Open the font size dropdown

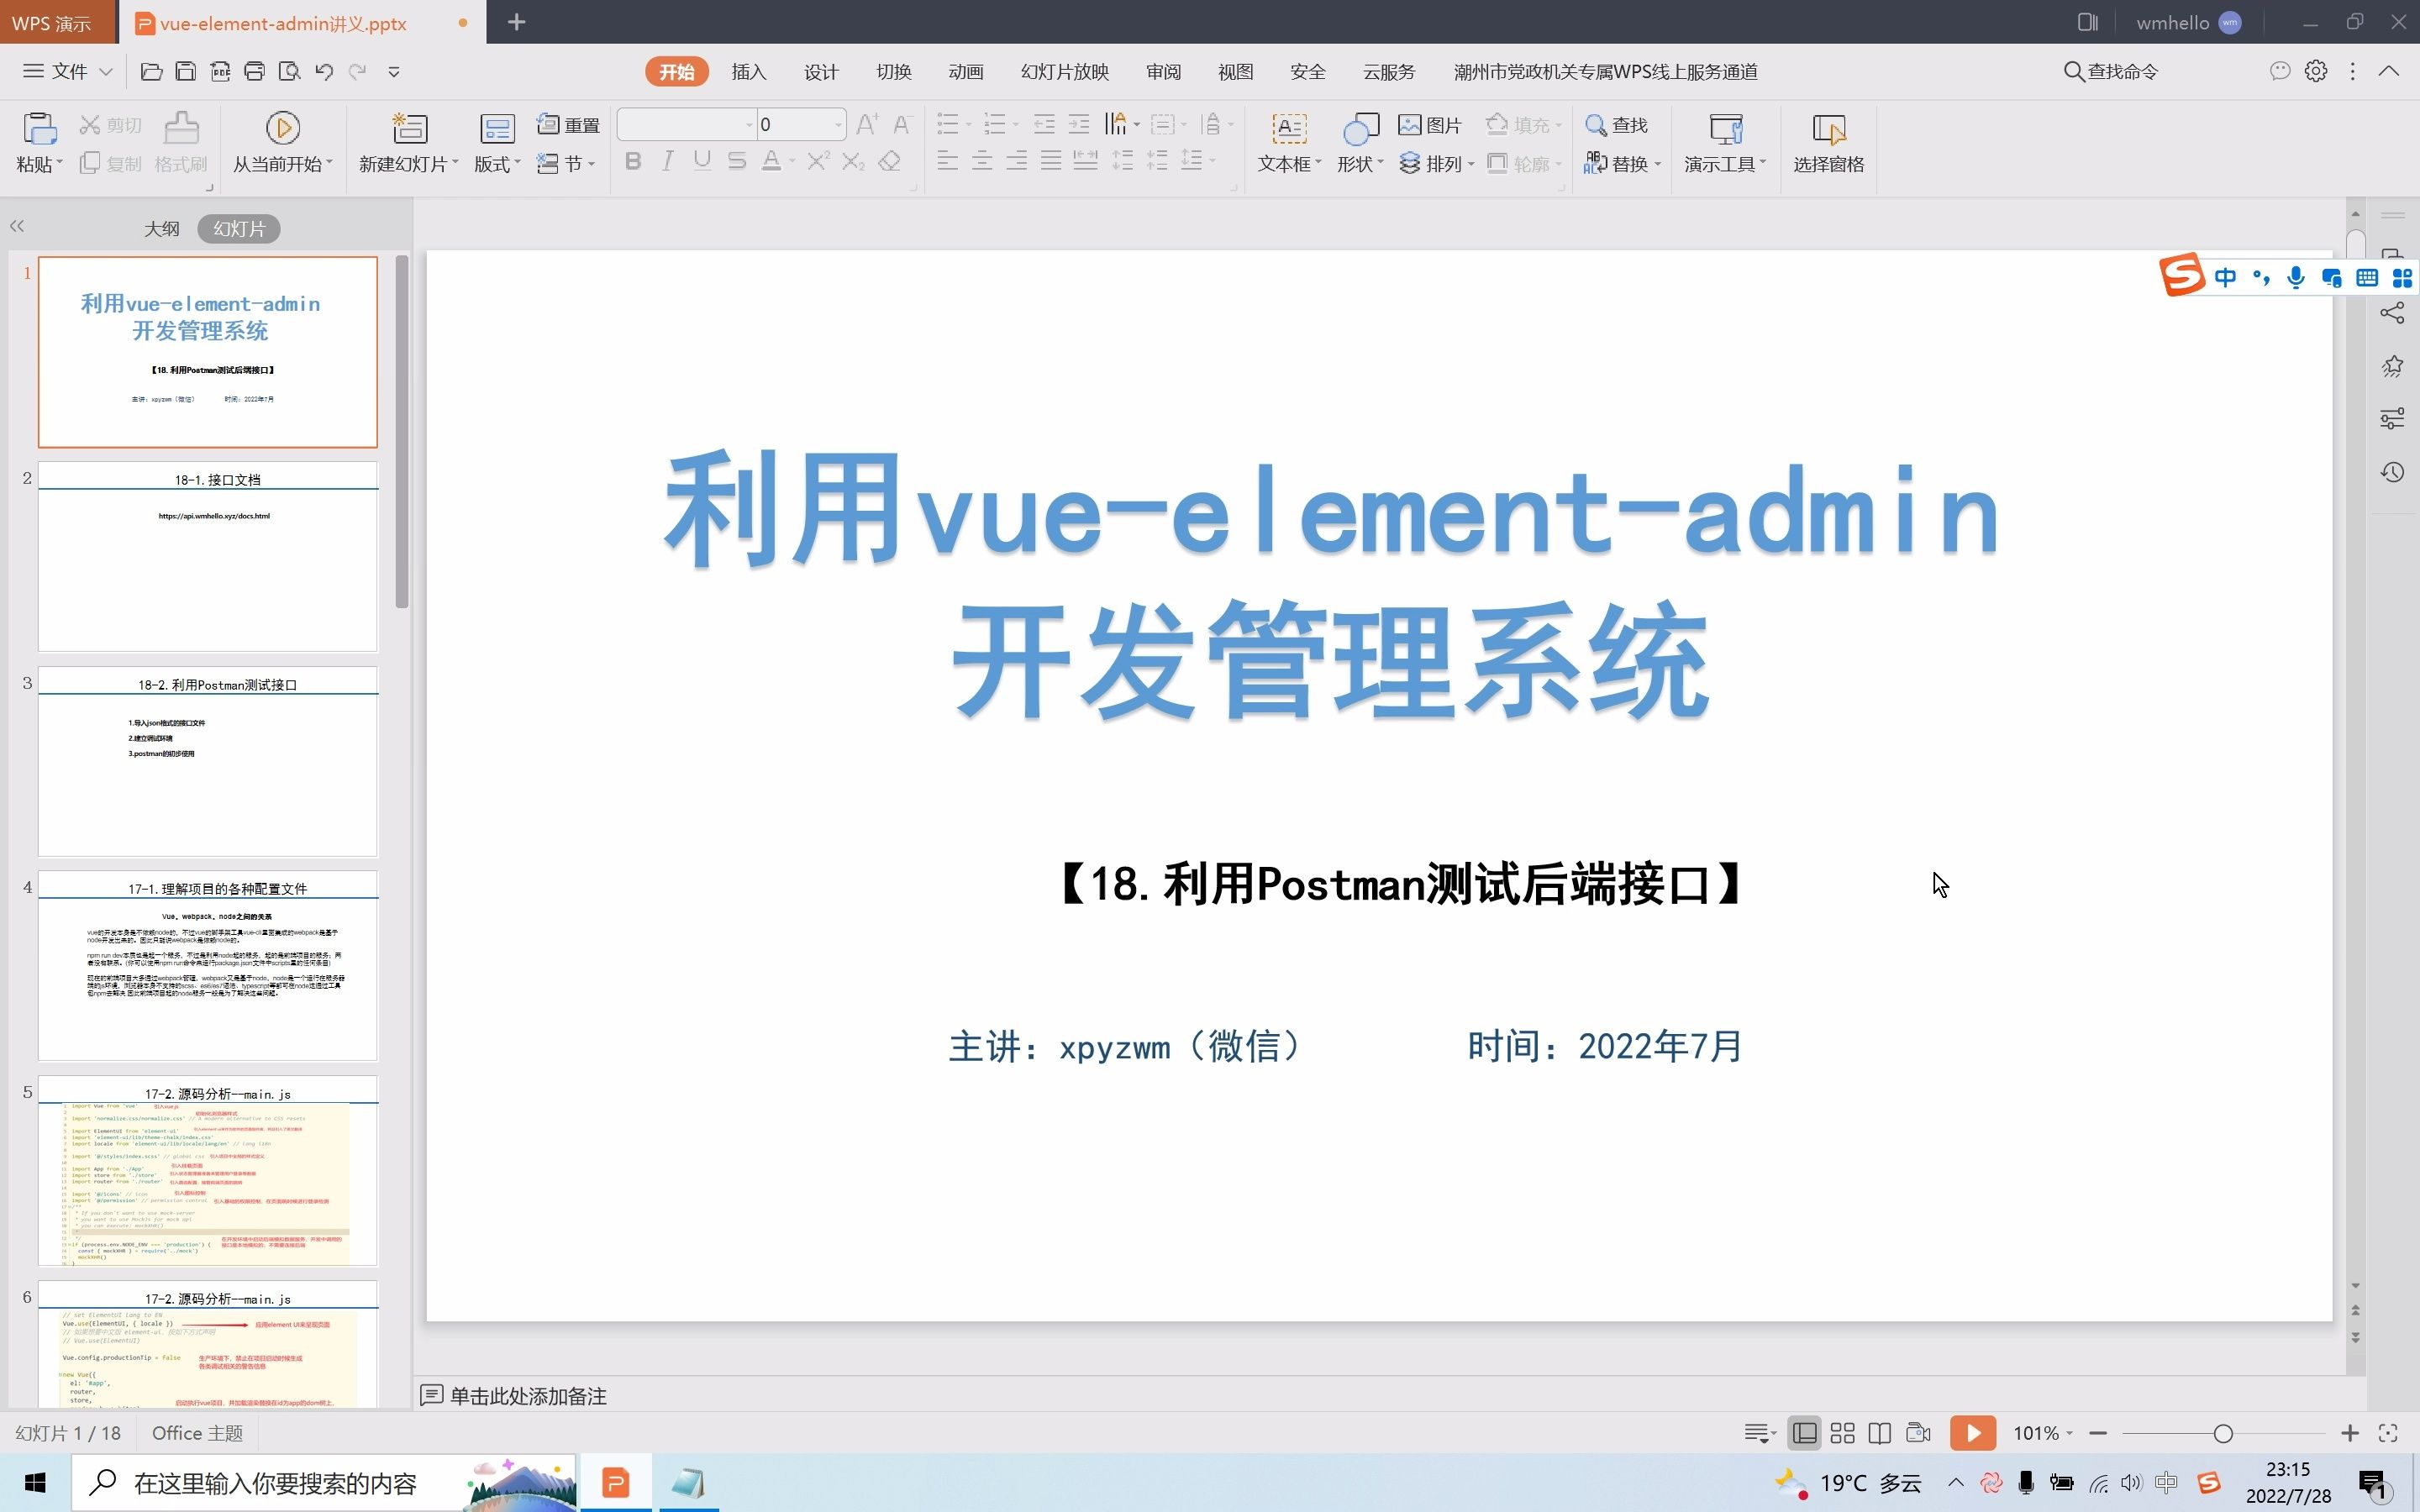click(x=838, y=125)
